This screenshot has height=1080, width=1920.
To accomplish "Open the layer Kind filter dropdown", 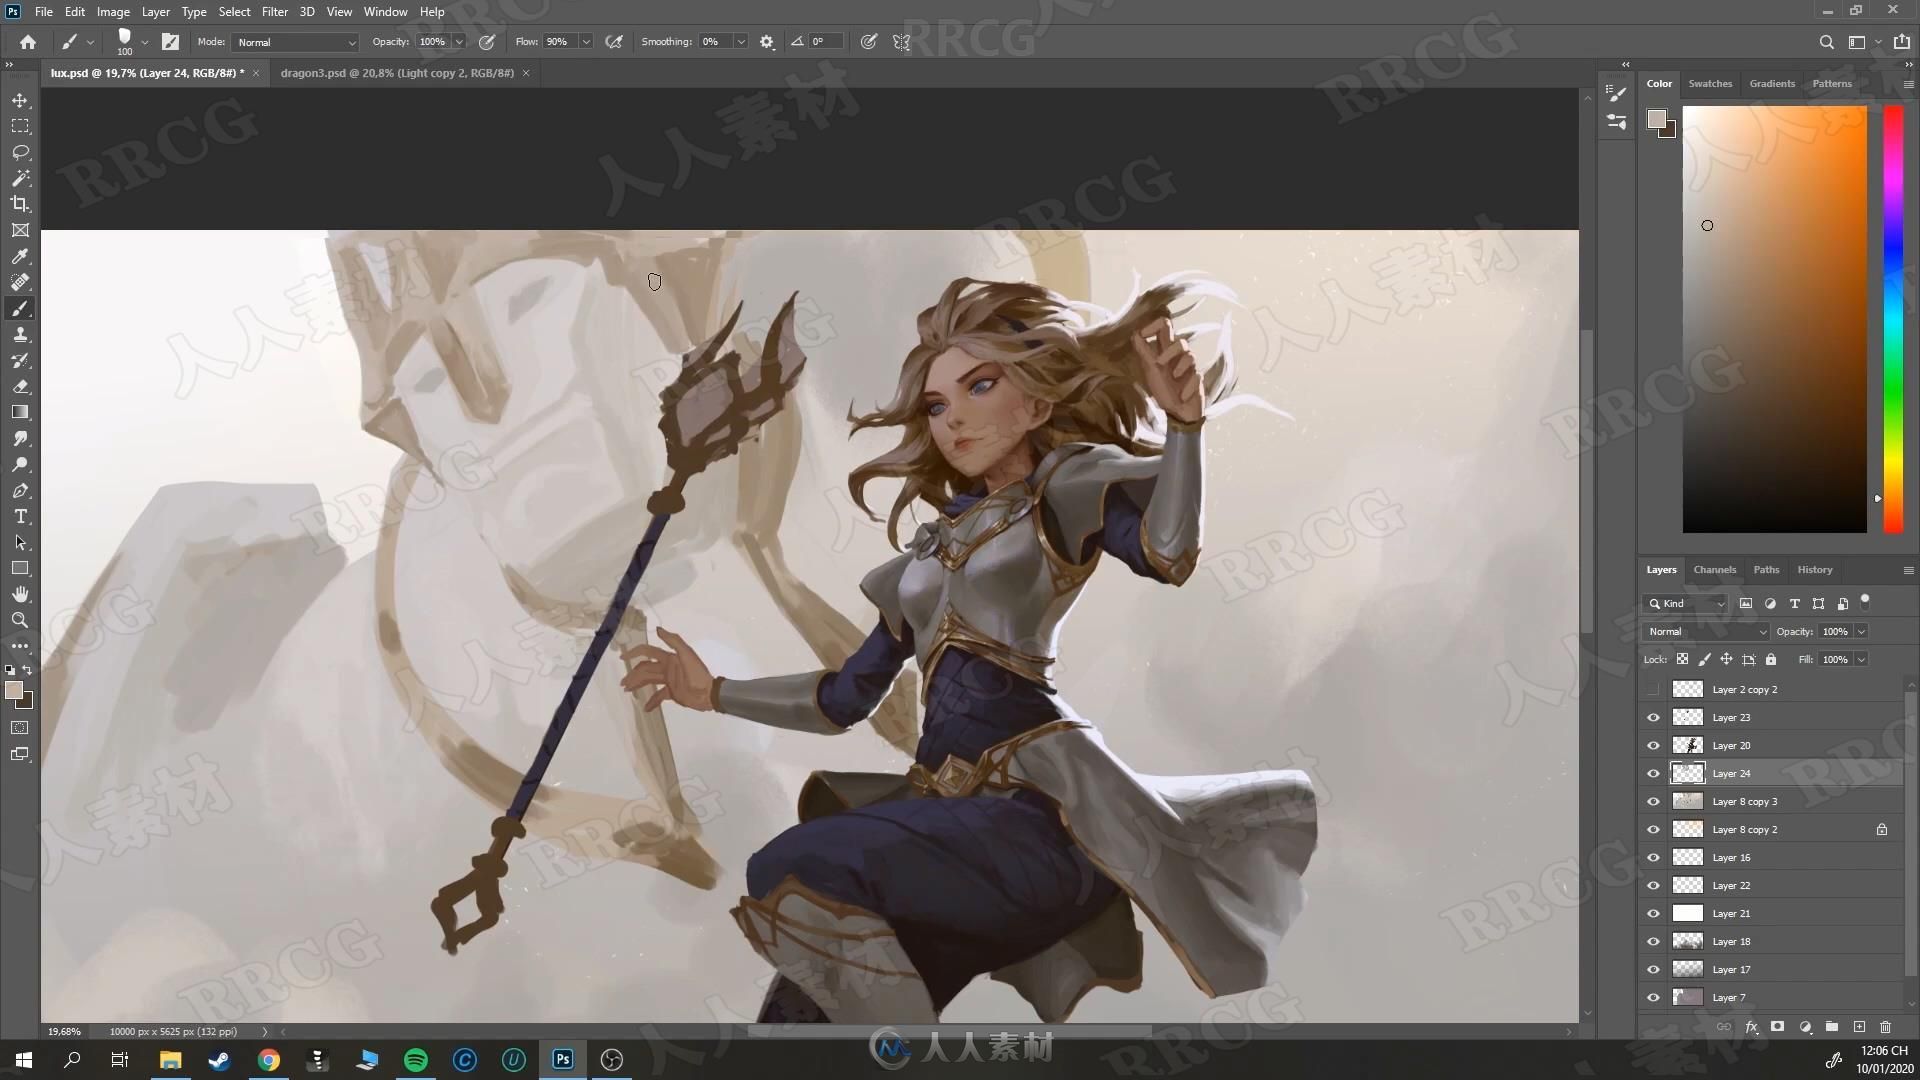I will click(x=1686, y=603).
